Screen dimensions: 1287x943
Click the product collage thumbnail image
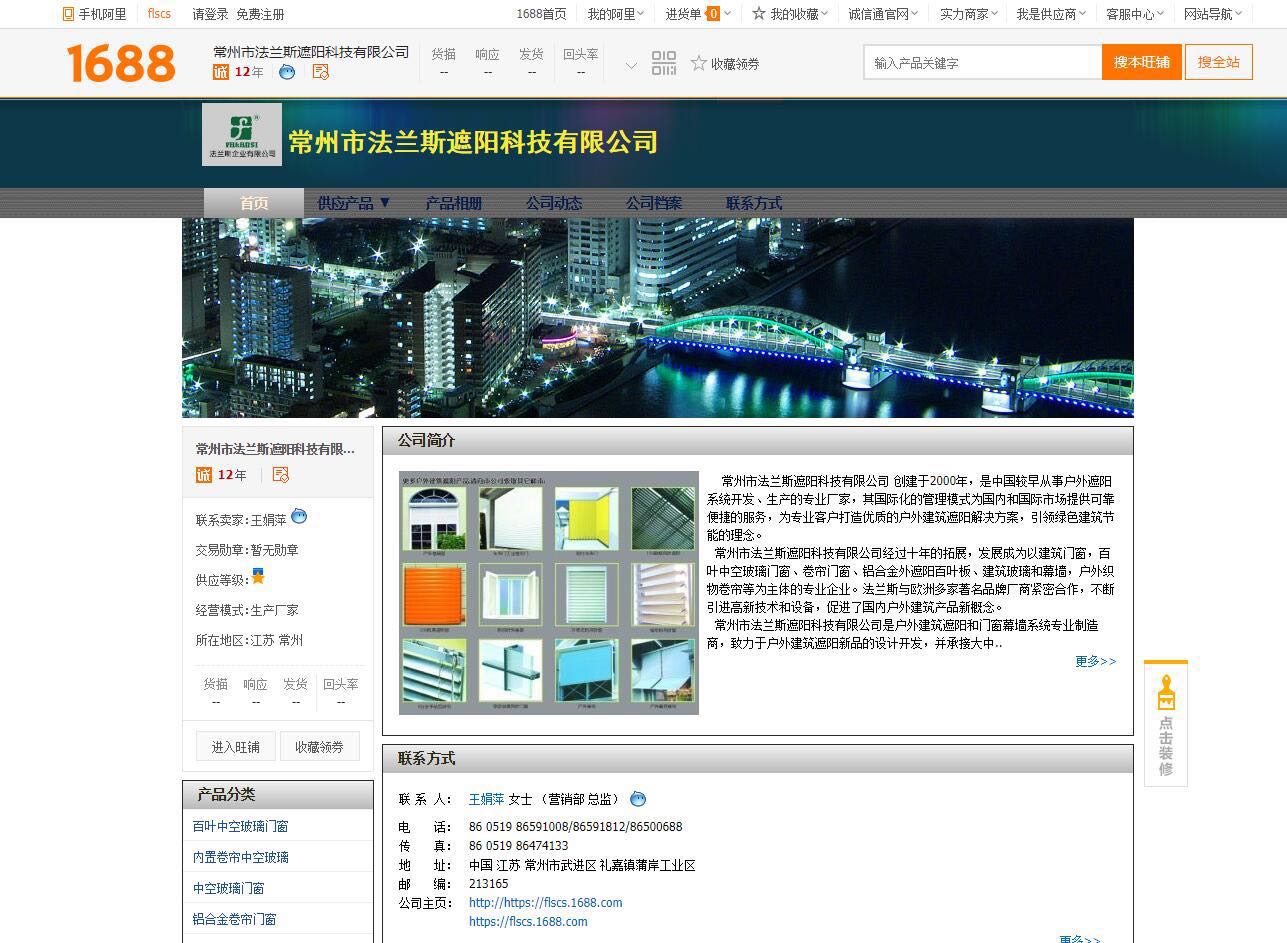pyautogui.click(x=549, y=593)
